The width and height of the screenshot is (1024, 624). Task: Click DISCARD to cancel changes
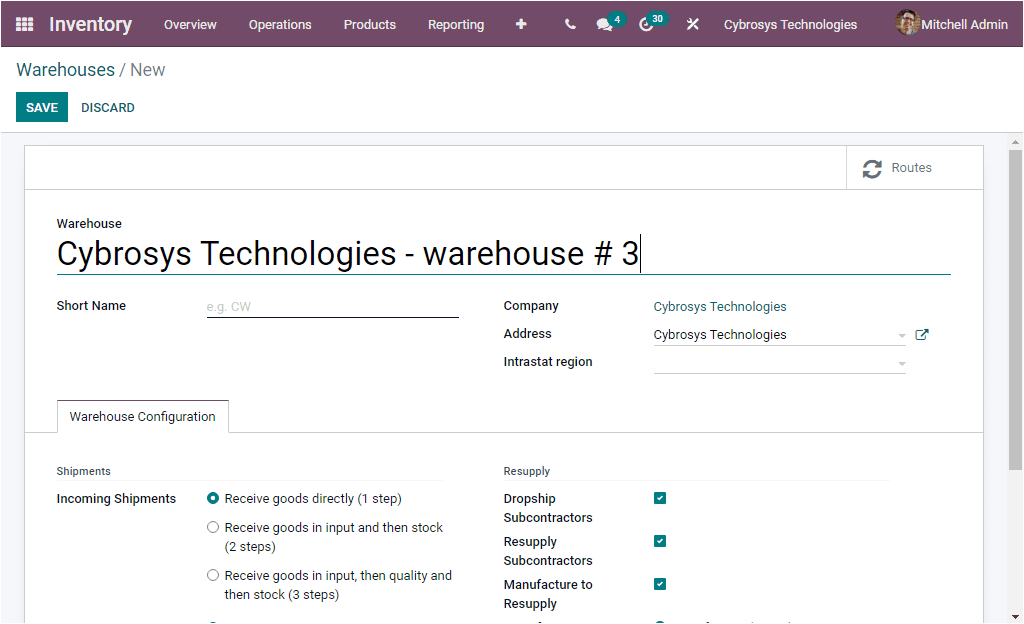coord(107,107)
